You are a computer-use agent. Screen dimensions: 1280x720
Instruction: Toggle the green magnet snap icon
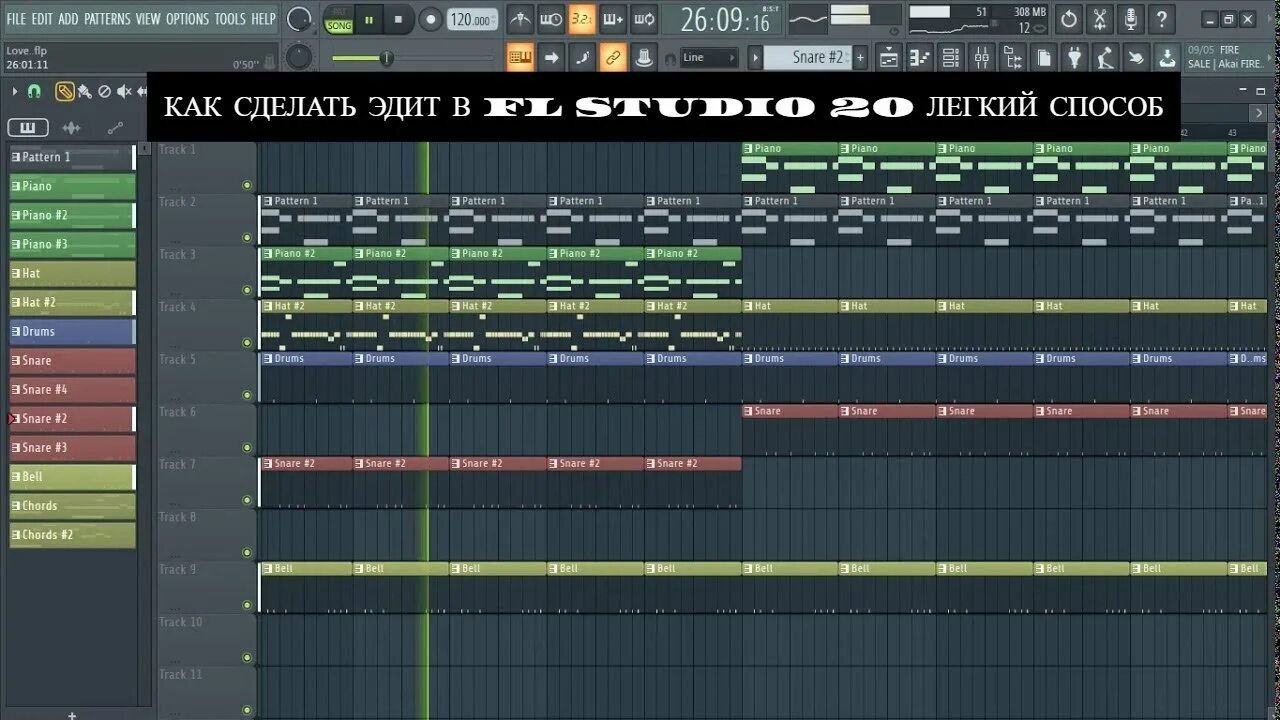[34, 92]
